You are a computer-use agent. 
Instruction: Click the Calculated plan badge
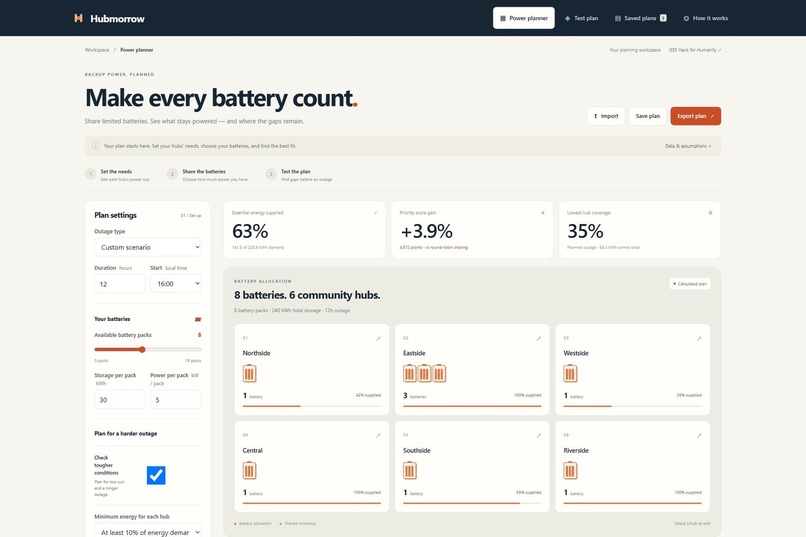(690, 284)
